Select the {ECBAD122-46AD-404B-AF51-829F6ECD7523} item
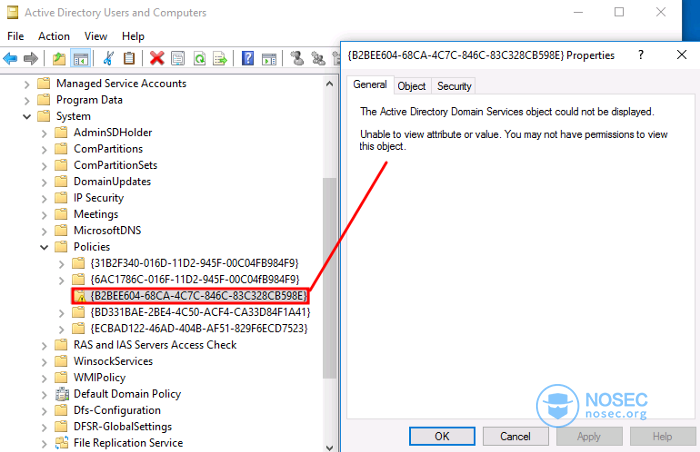 click(x=199, y=329)
